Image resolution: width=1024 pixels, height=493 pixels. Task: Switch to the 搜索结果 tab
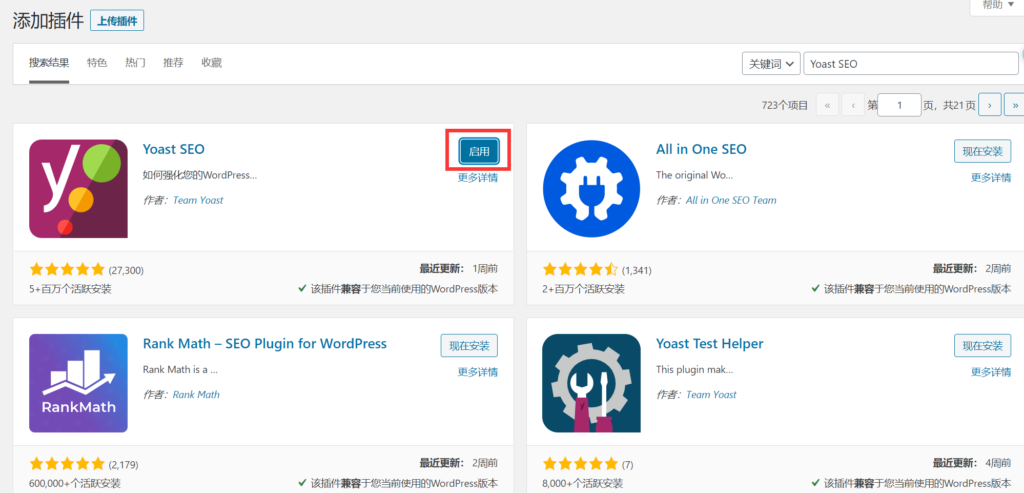point(49,63)
